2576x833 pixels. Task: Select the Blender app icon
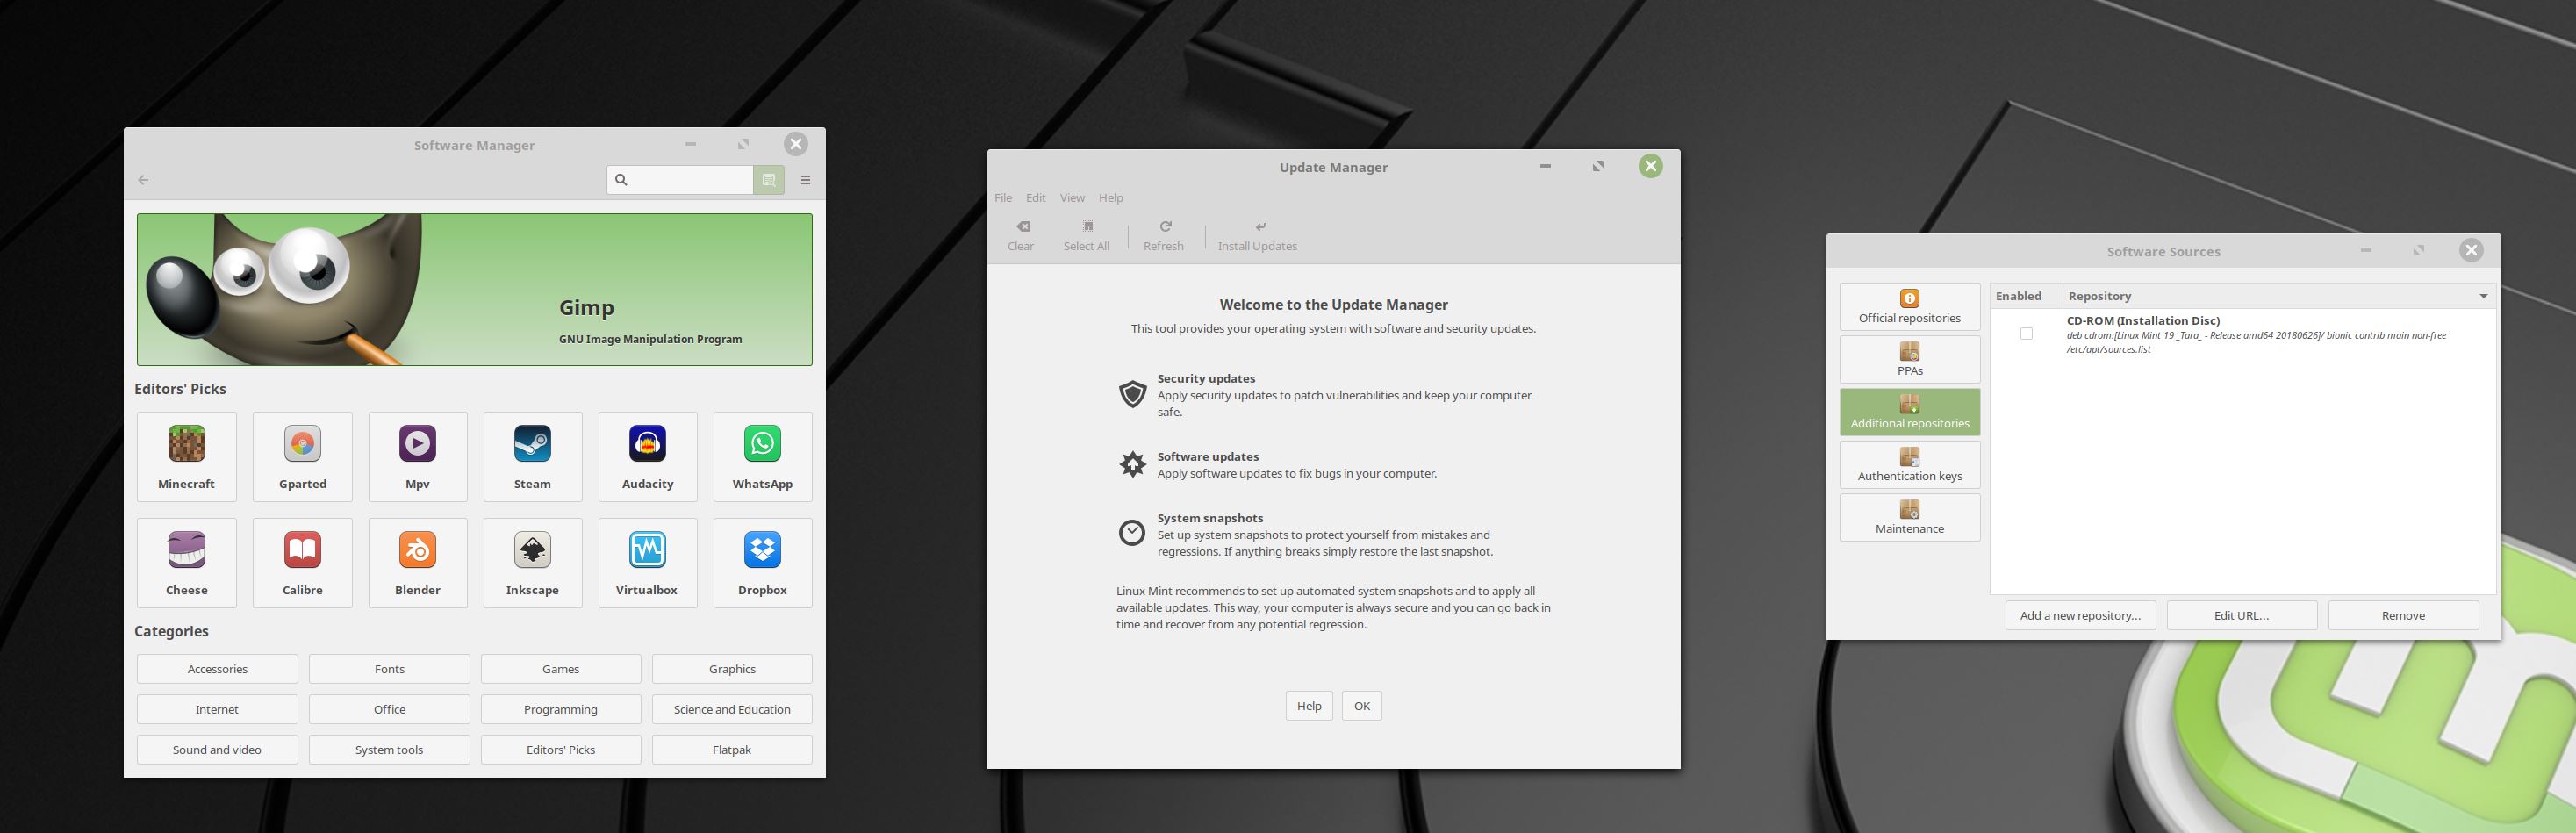(417, 550)
